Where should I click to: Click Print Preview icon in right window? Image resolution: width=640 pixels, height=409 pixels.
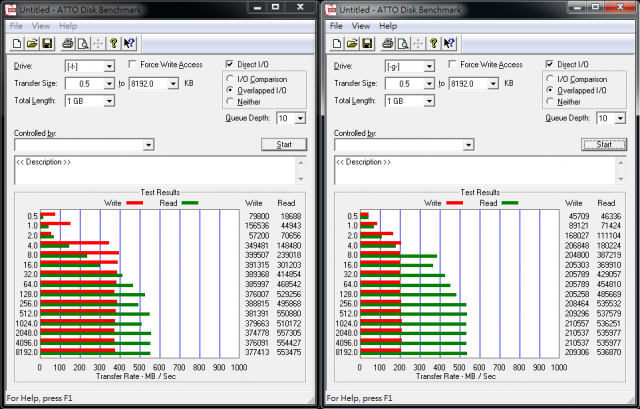(403, 43)
